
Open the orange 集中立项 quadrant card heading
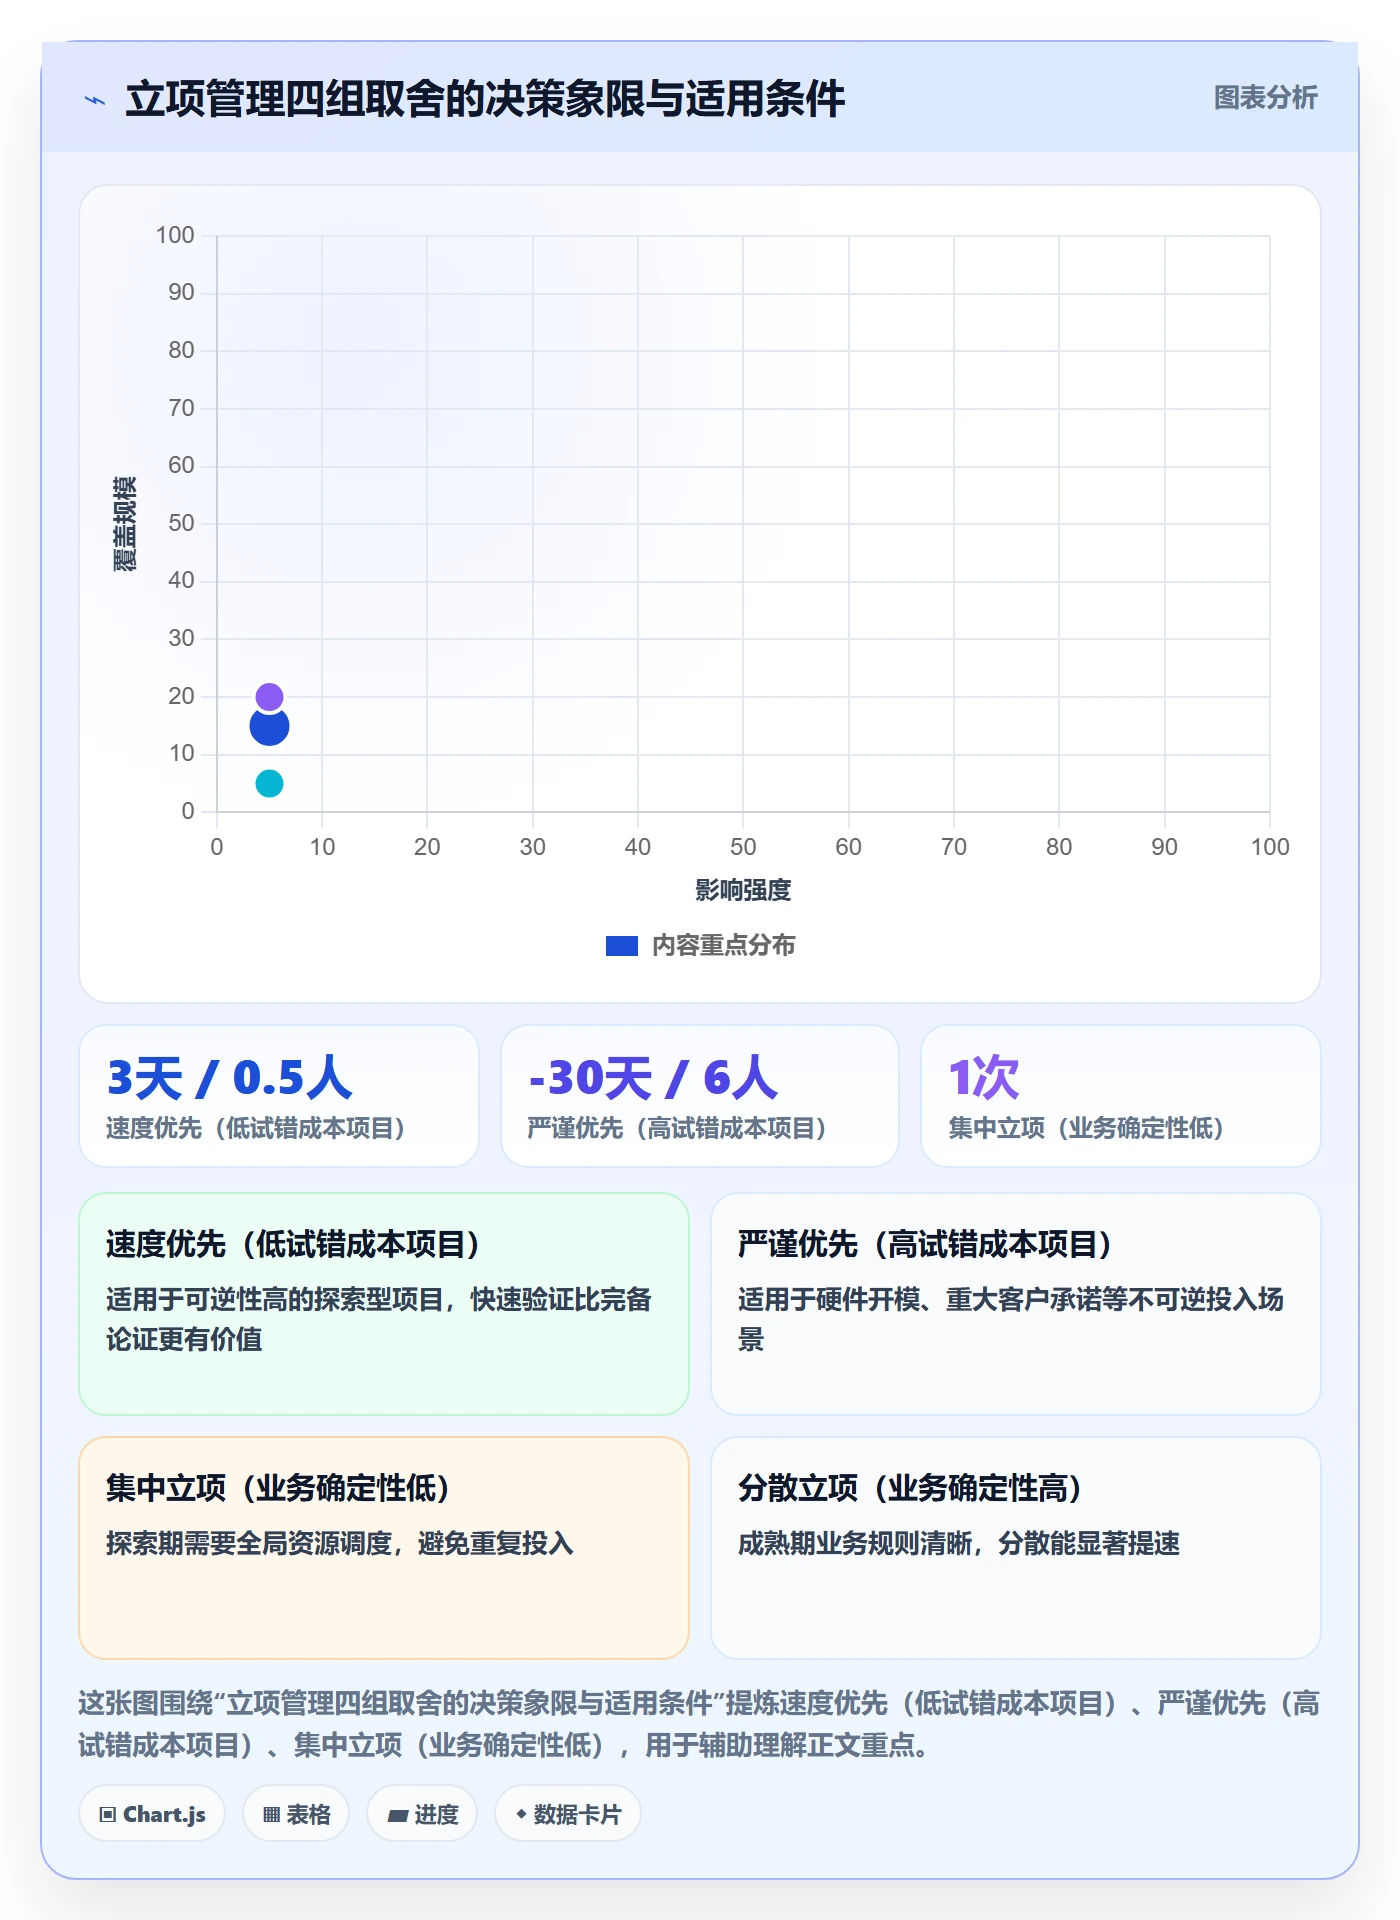pyautogui.click(x=279, y=1488)
